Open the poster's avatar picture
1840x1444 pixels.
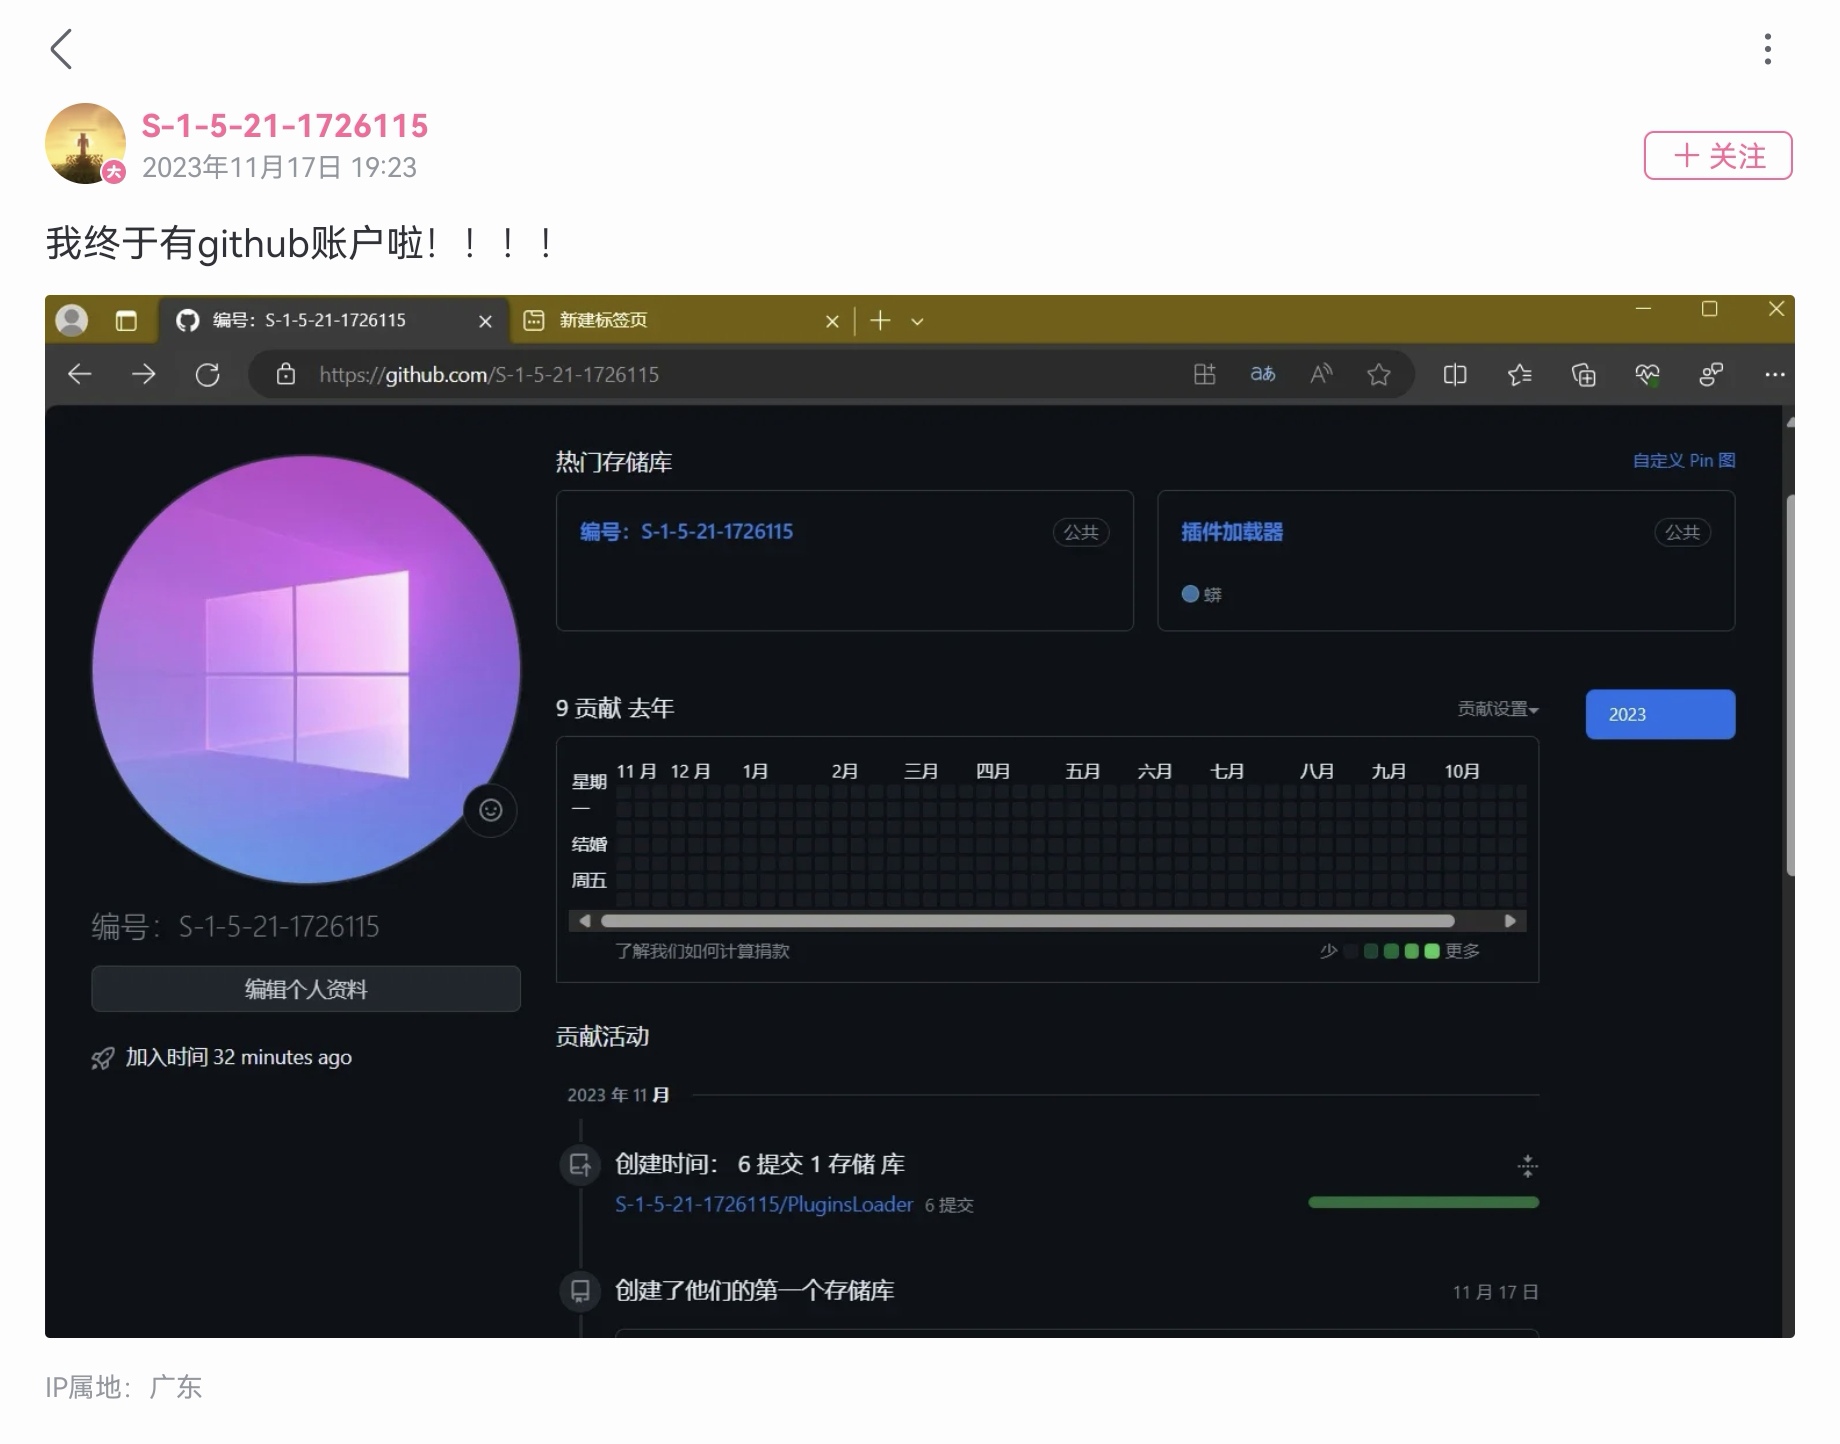click(85, 143)
